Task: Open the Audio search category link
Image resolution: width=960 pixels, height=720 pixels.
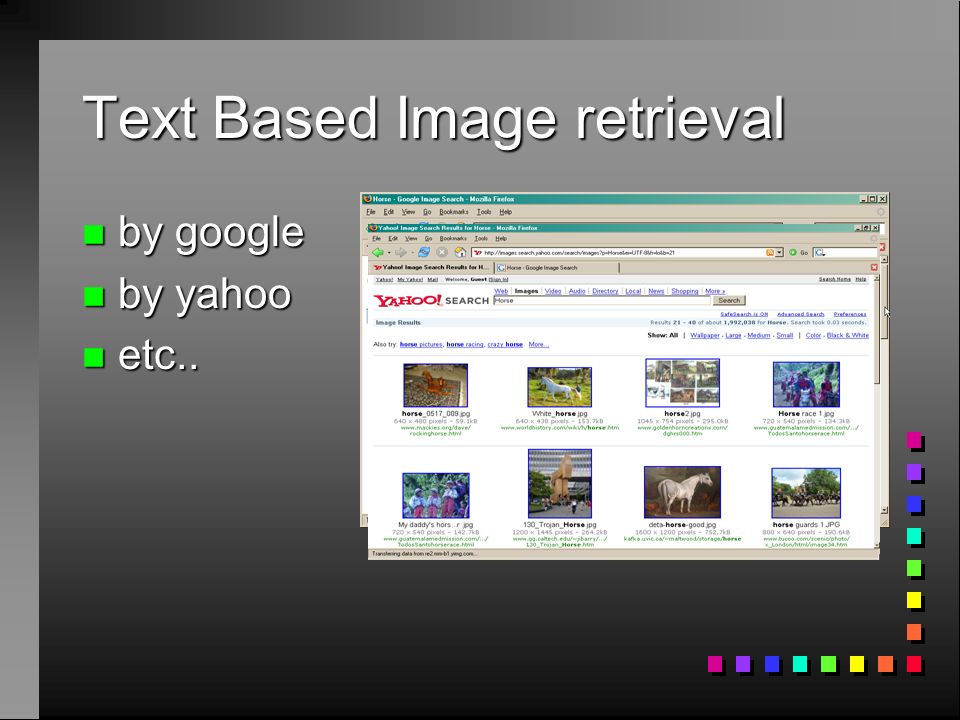Action: click(577, 291)
